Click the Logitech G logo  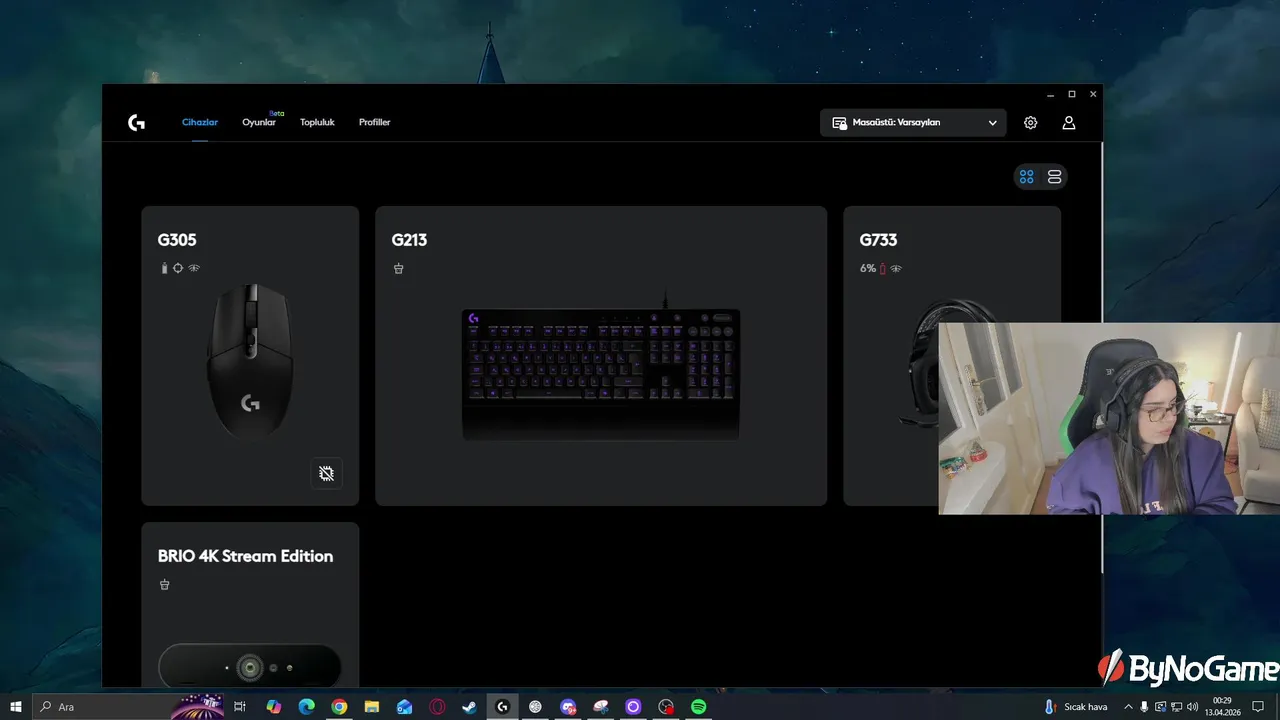tap(137, 122)
